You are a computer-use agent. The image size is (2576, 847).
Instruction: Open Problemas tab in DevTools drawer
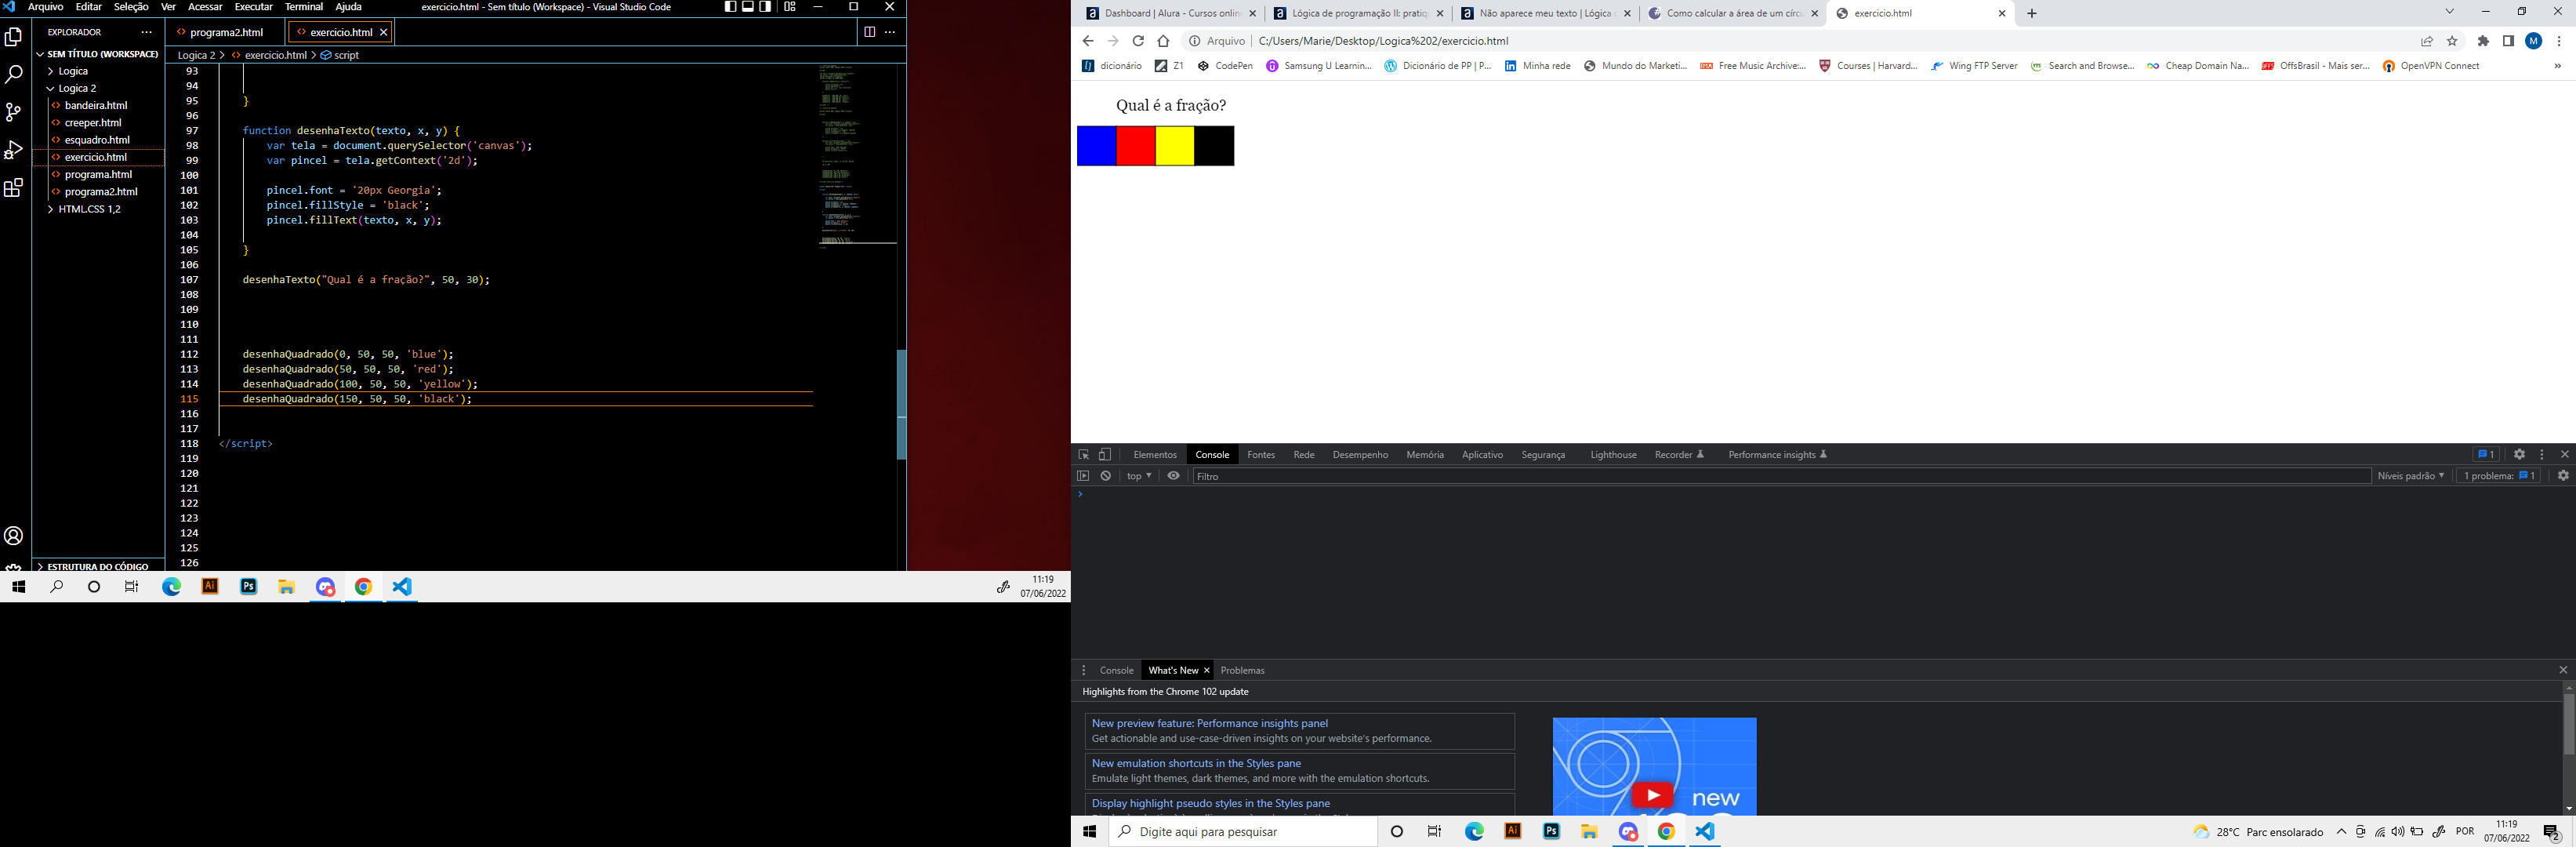(1243, 671)
